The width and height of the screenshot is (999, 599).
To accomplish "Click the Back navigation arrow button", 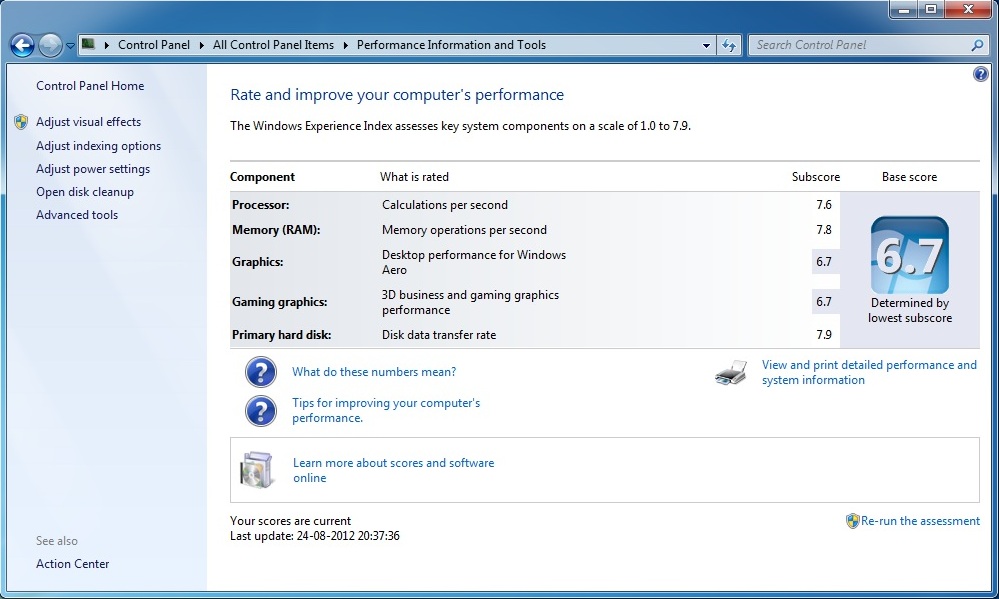I will (22, 45).
